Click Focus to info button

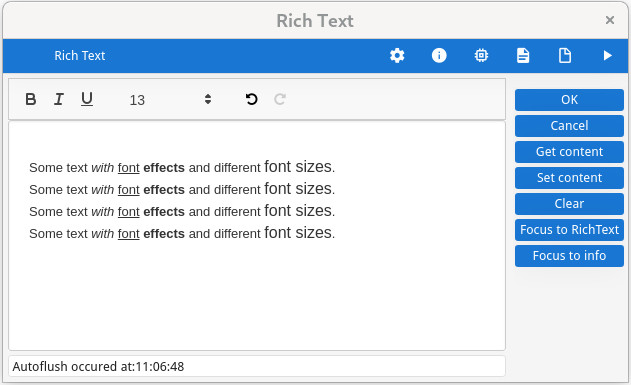[569, 255]
